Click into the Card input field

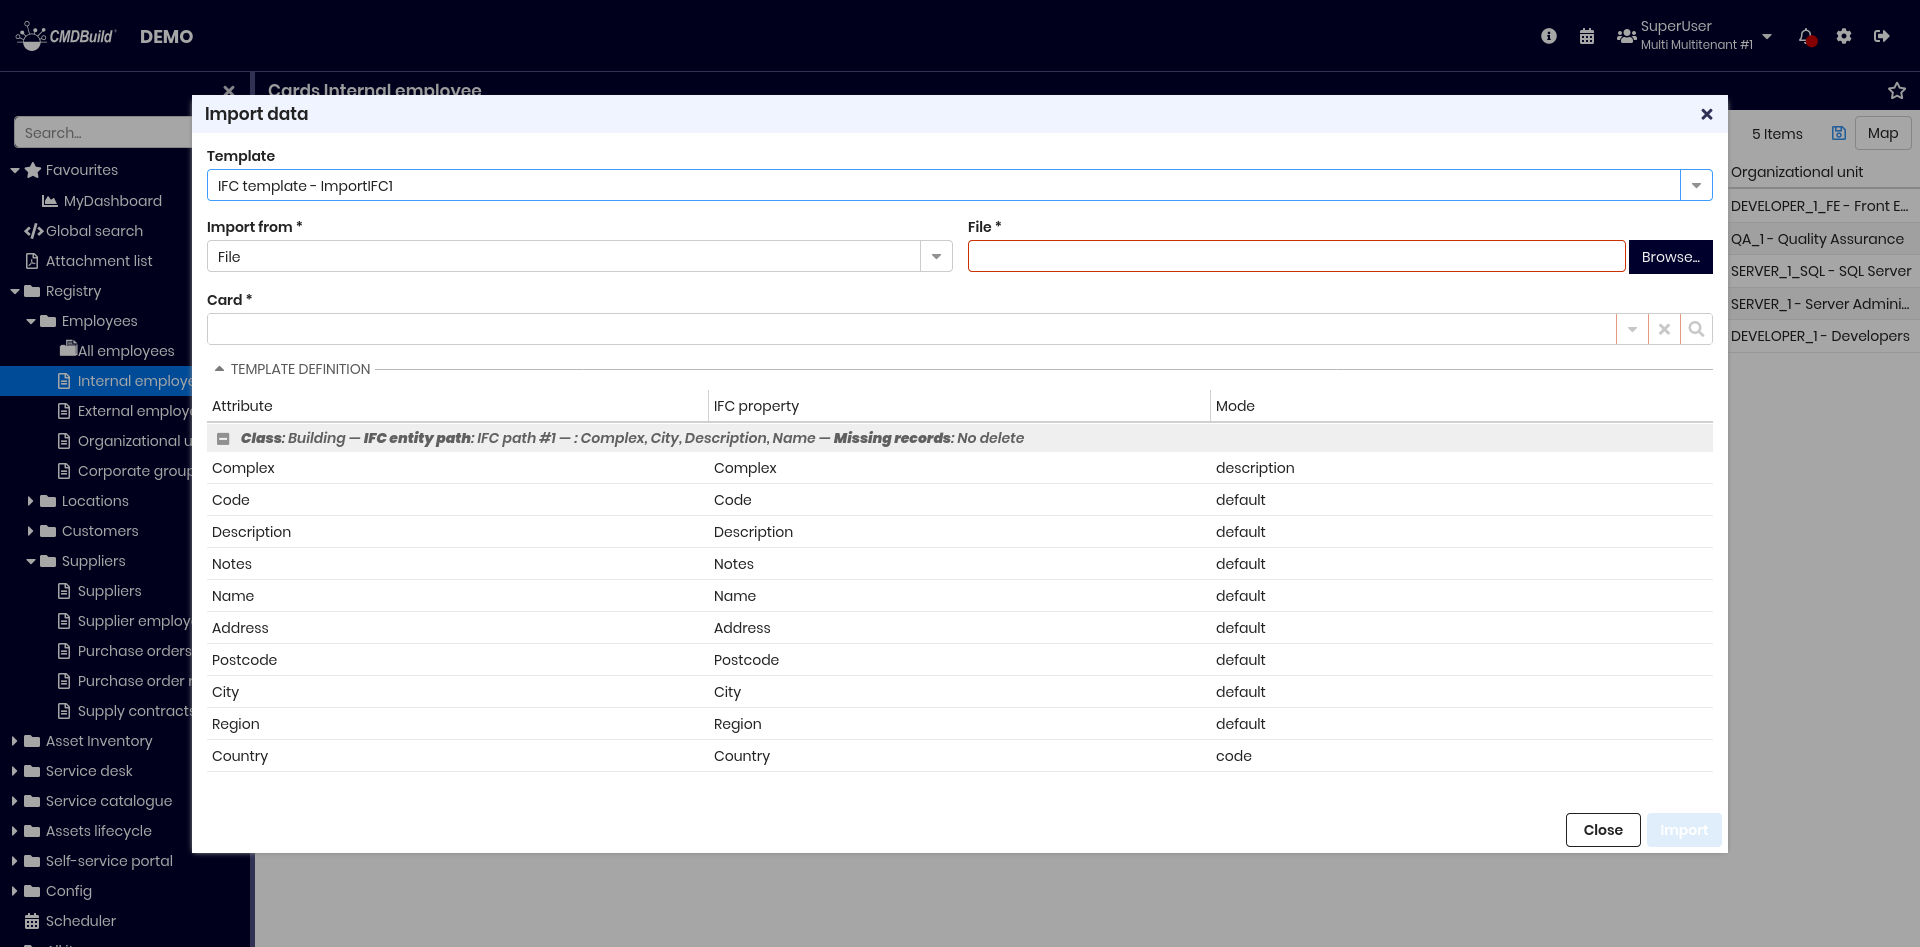coord(911,329)
